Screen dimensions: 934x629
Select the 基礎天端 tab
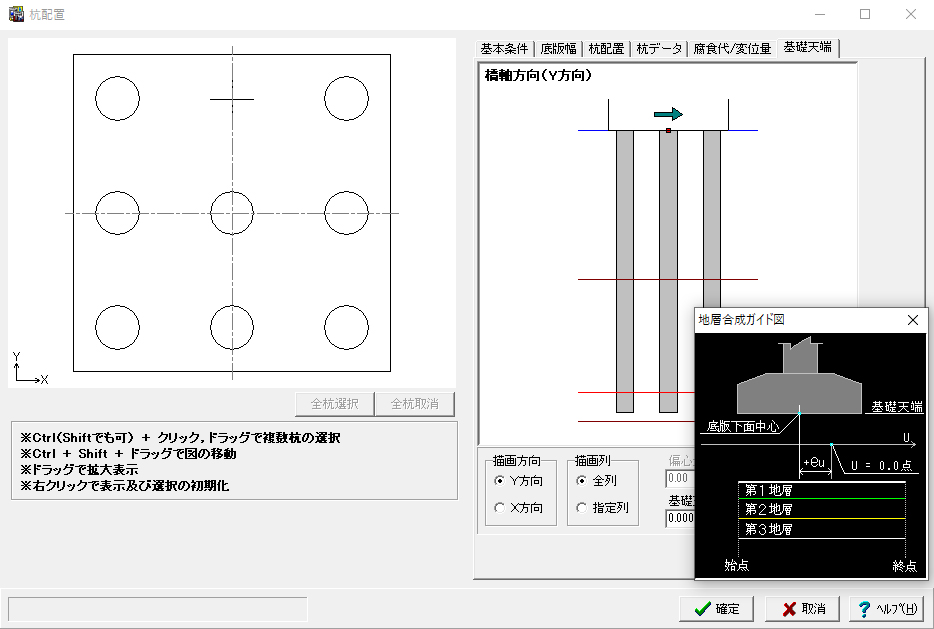808,47
